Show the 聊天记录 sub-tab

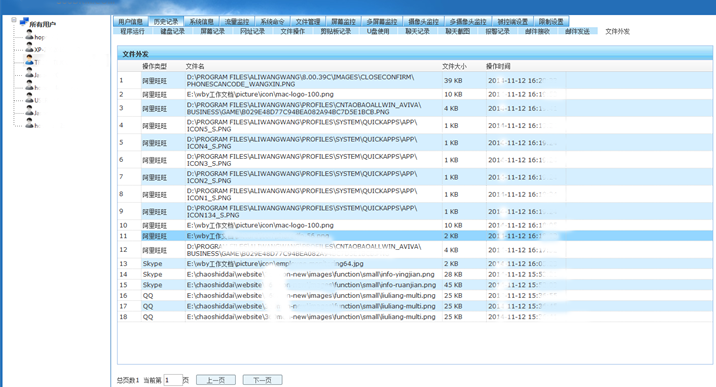point(417,31)
